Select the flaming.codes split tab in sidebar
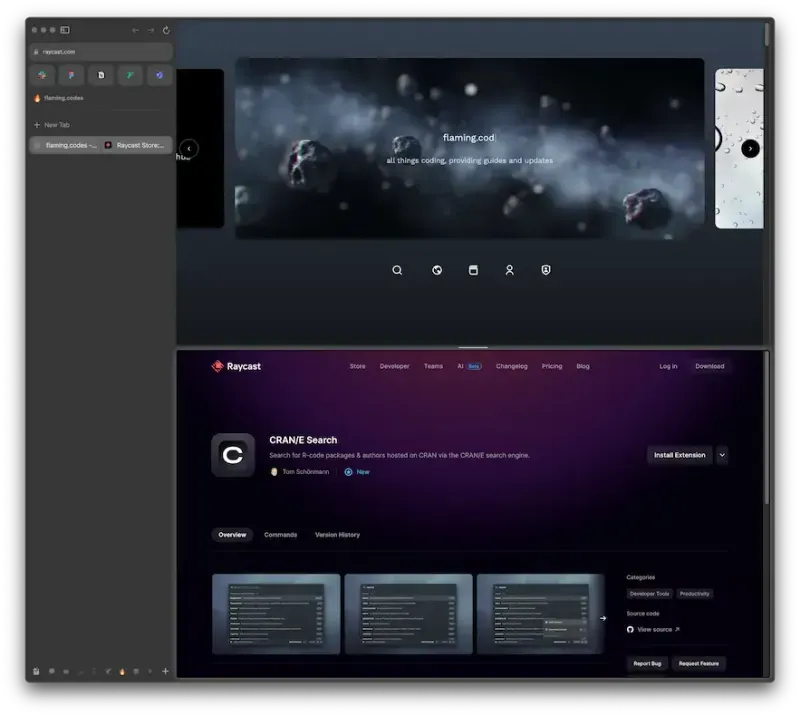Screen dimensions: 800x716 [65, 145]
